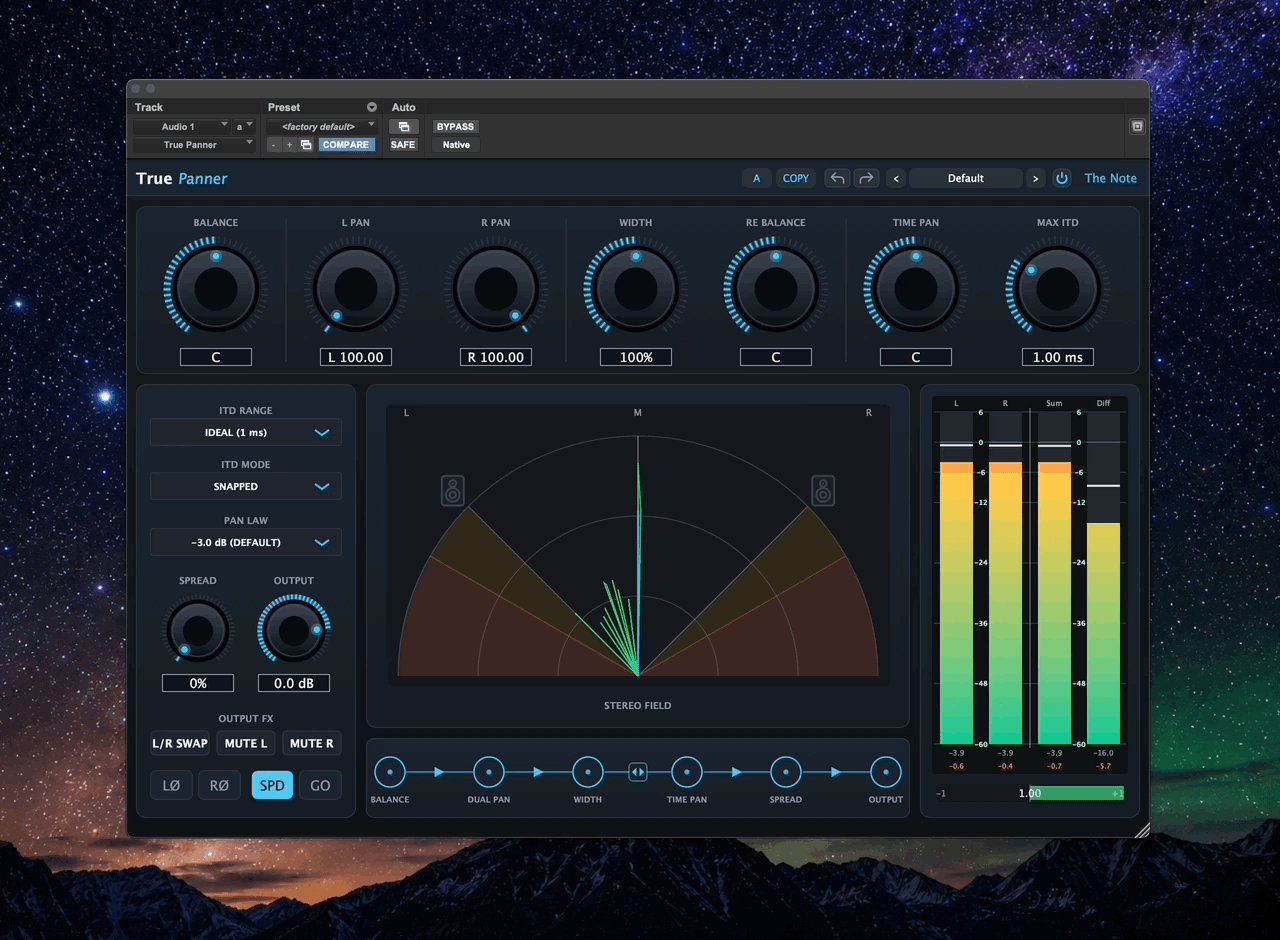Enable the GO toggle

pyautogui.click(x=320, y=785)
